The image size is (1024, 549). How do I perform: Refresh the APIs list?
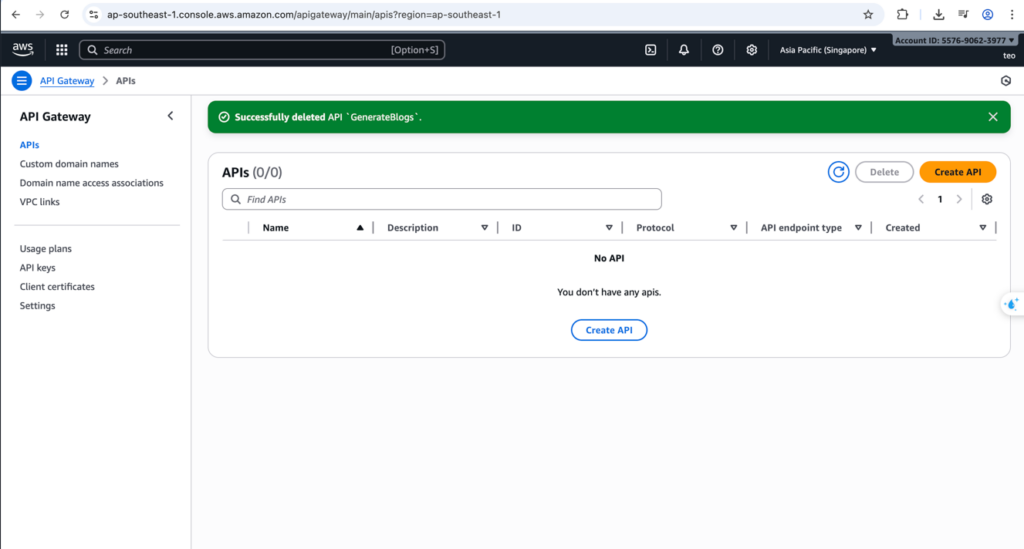pos(838,172)
